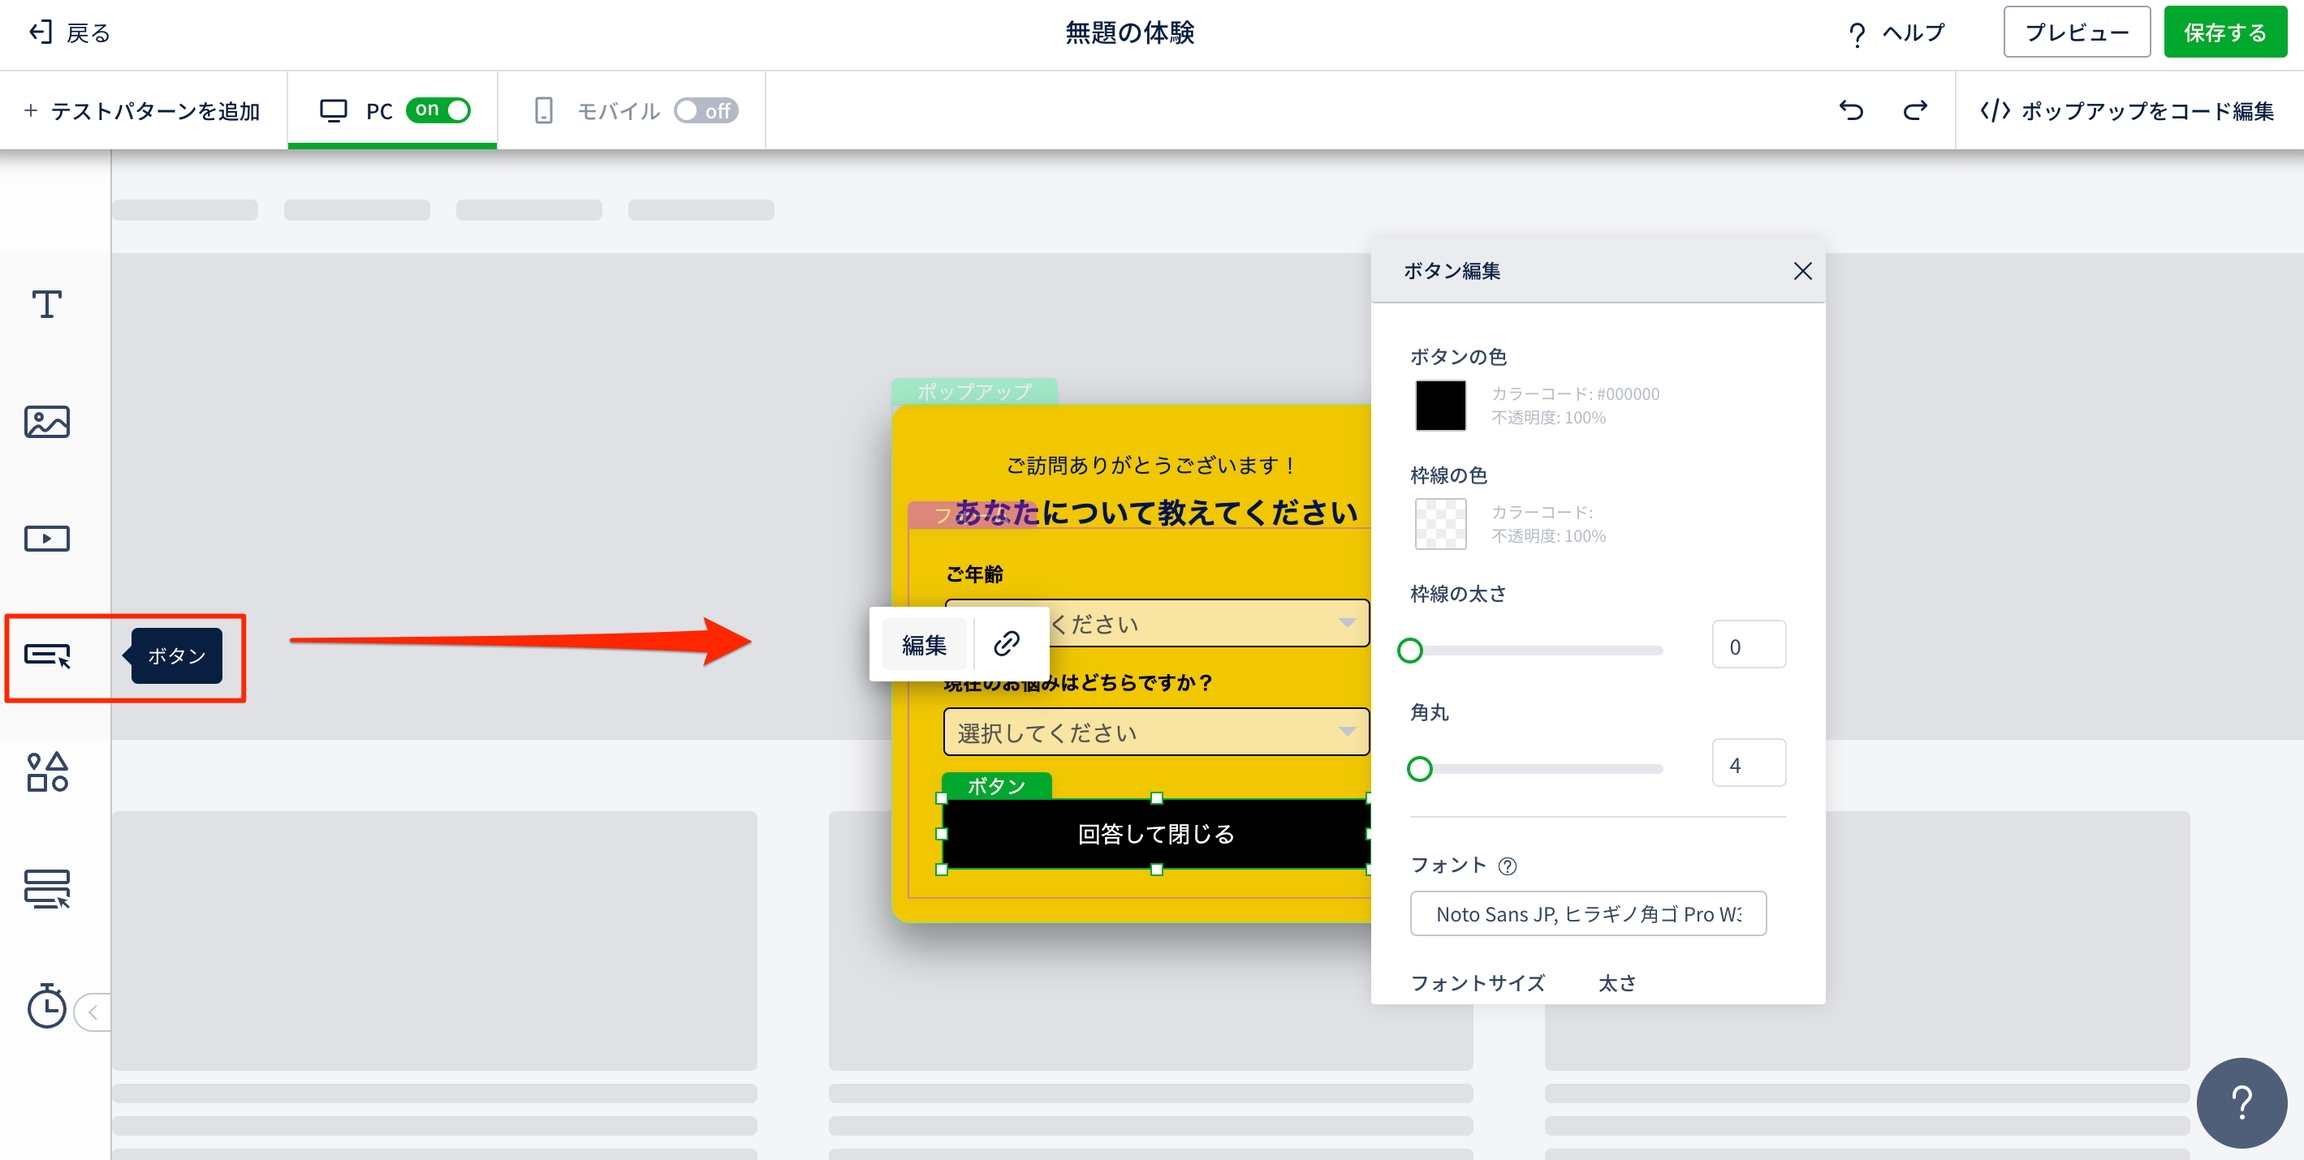Click テストパターンを追加 tab
The height and width of the screenshot is (1160, 2304).
(x=143, y=111)
